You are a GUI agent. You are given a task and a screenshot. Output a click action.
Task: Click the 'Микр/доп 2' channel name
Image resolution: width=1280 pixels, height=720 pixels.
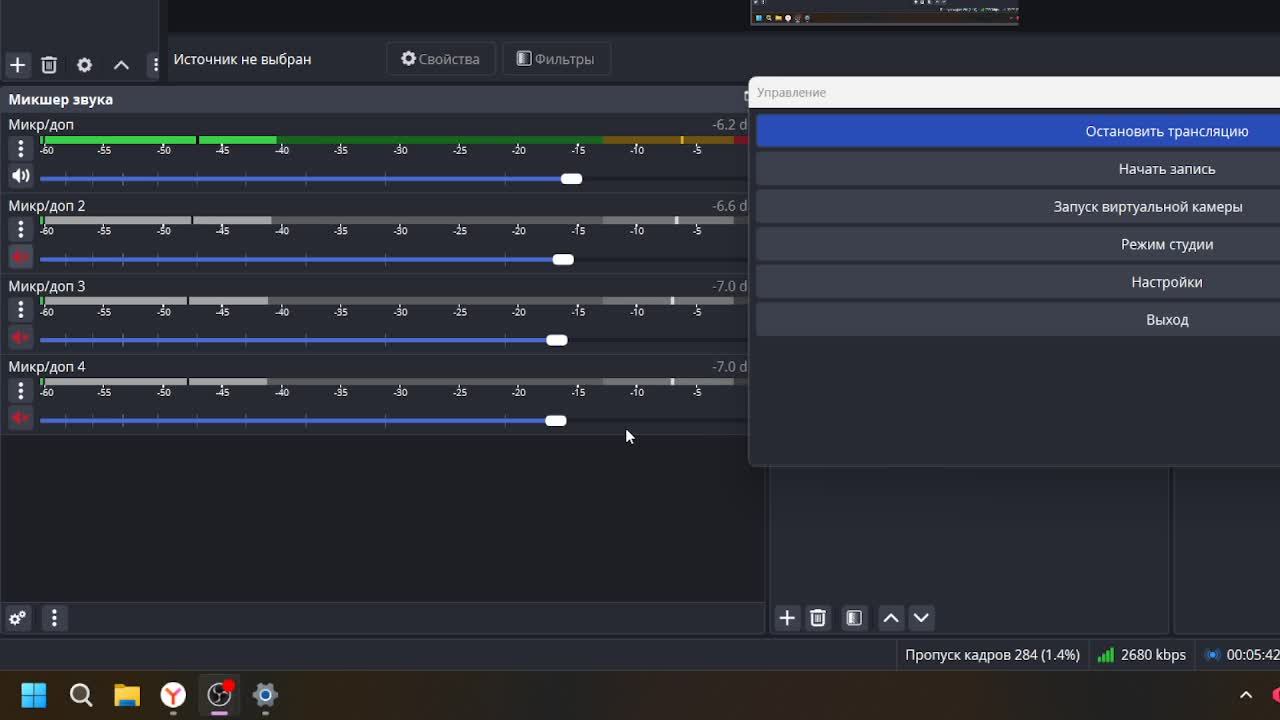click(47, 206)
